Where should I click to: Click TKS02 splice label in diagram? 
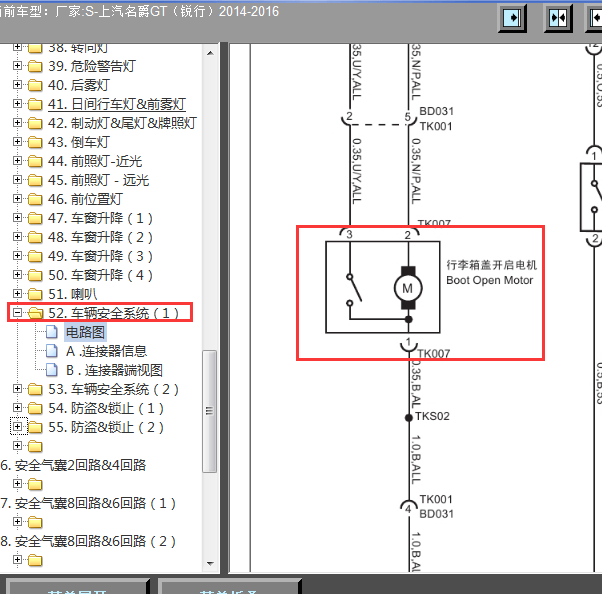(x=432, y=416)
